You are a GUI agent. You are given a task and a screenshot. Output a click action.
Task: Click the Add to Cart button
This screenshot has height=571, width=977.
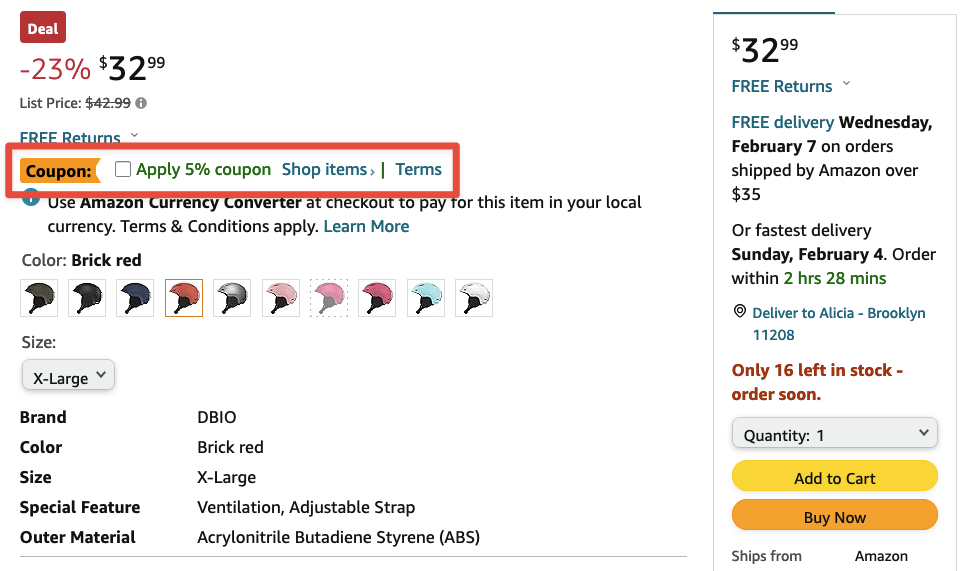click(835, 477)
